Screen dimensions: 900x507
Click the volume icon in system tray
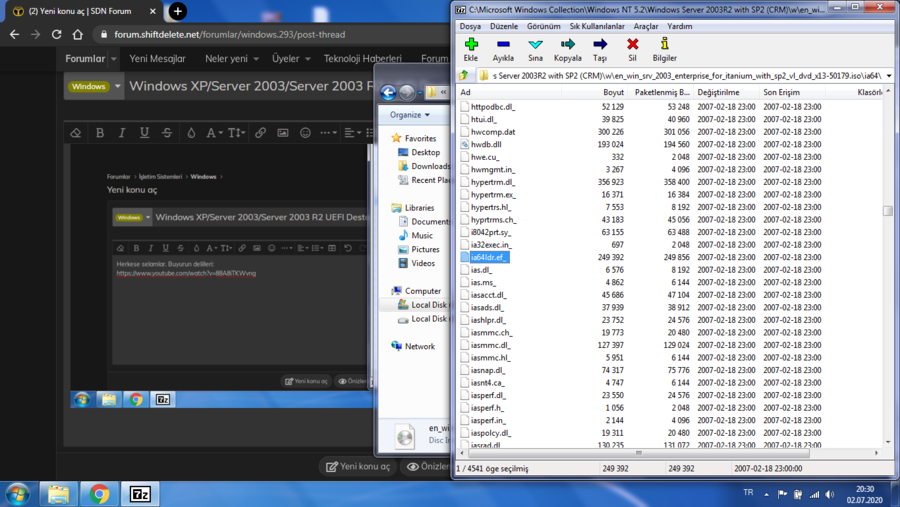click(x=830, y=494)
